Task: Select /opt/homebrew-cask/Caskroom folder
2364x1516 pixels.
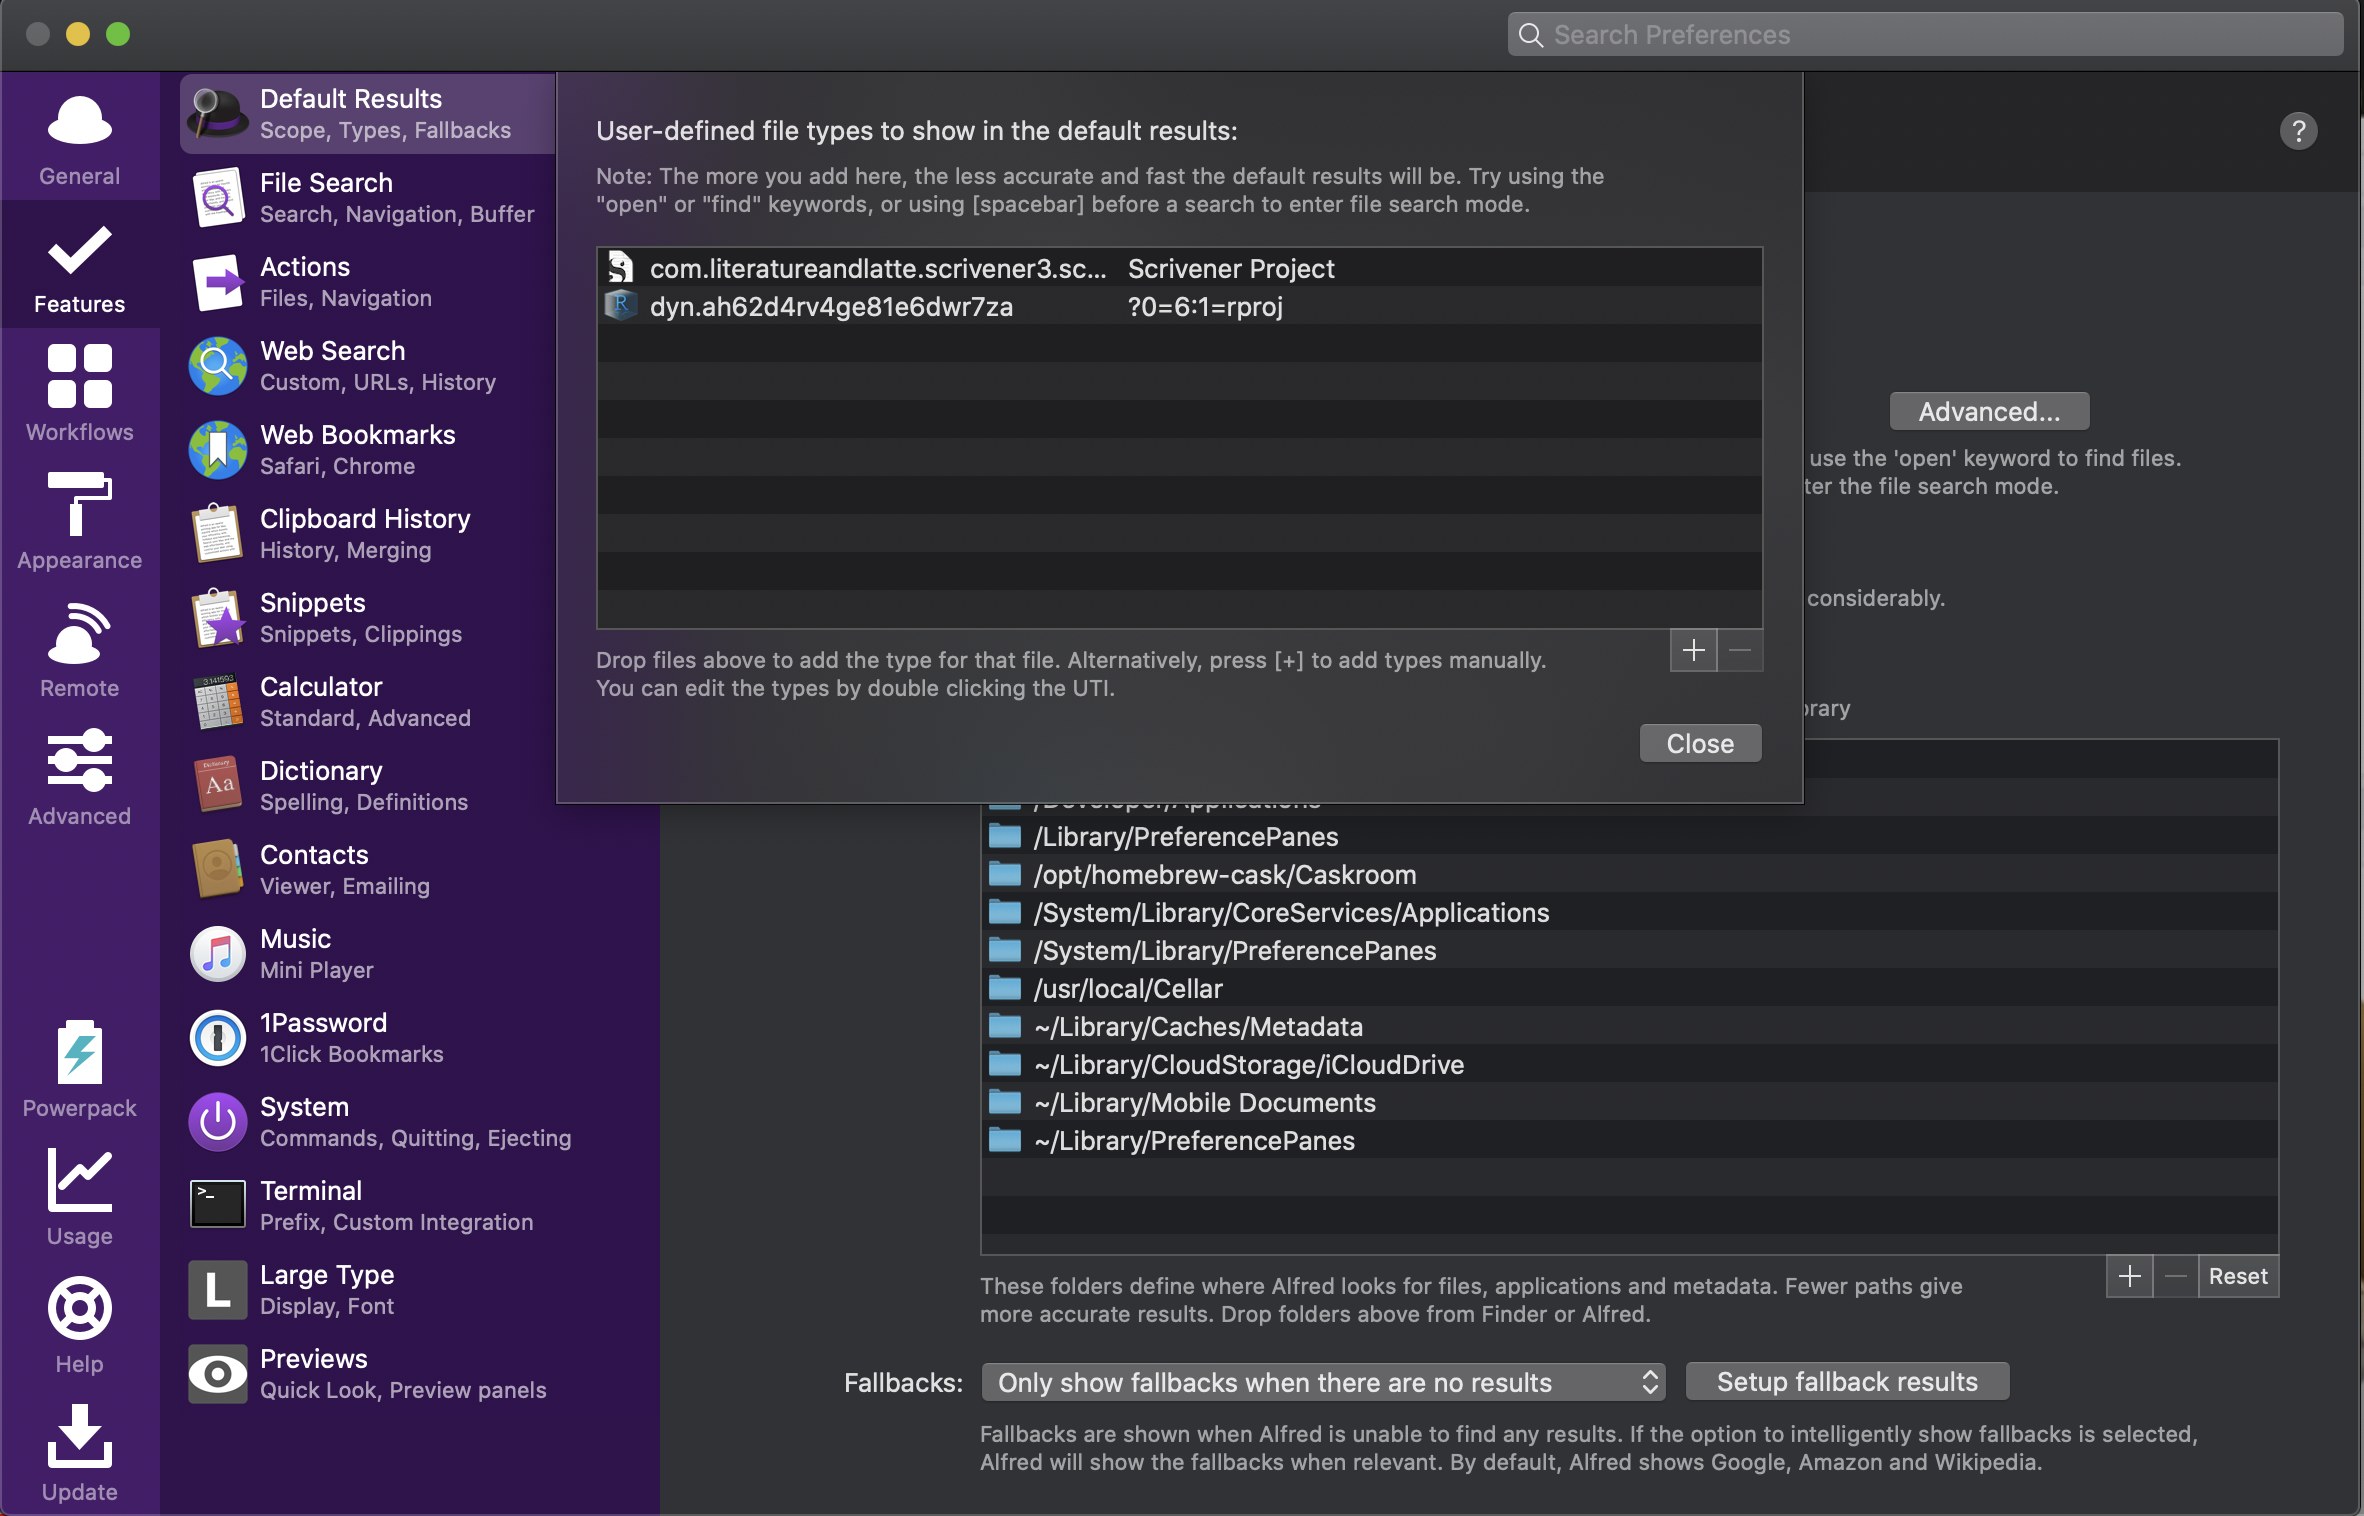Action: click(1629, 874)
